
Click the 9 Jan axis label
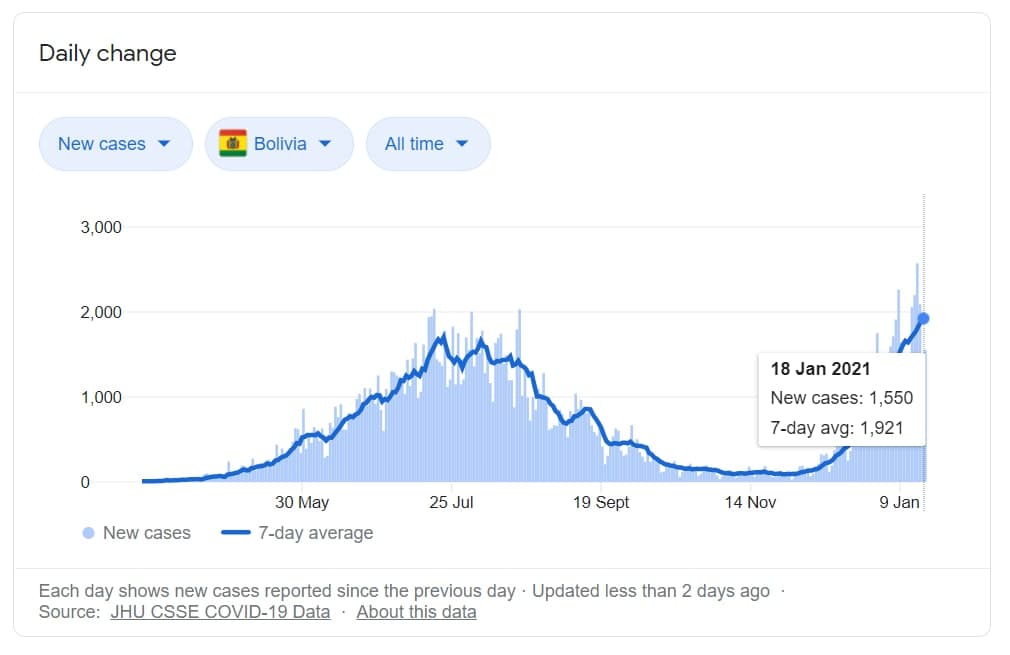point(899,502)
